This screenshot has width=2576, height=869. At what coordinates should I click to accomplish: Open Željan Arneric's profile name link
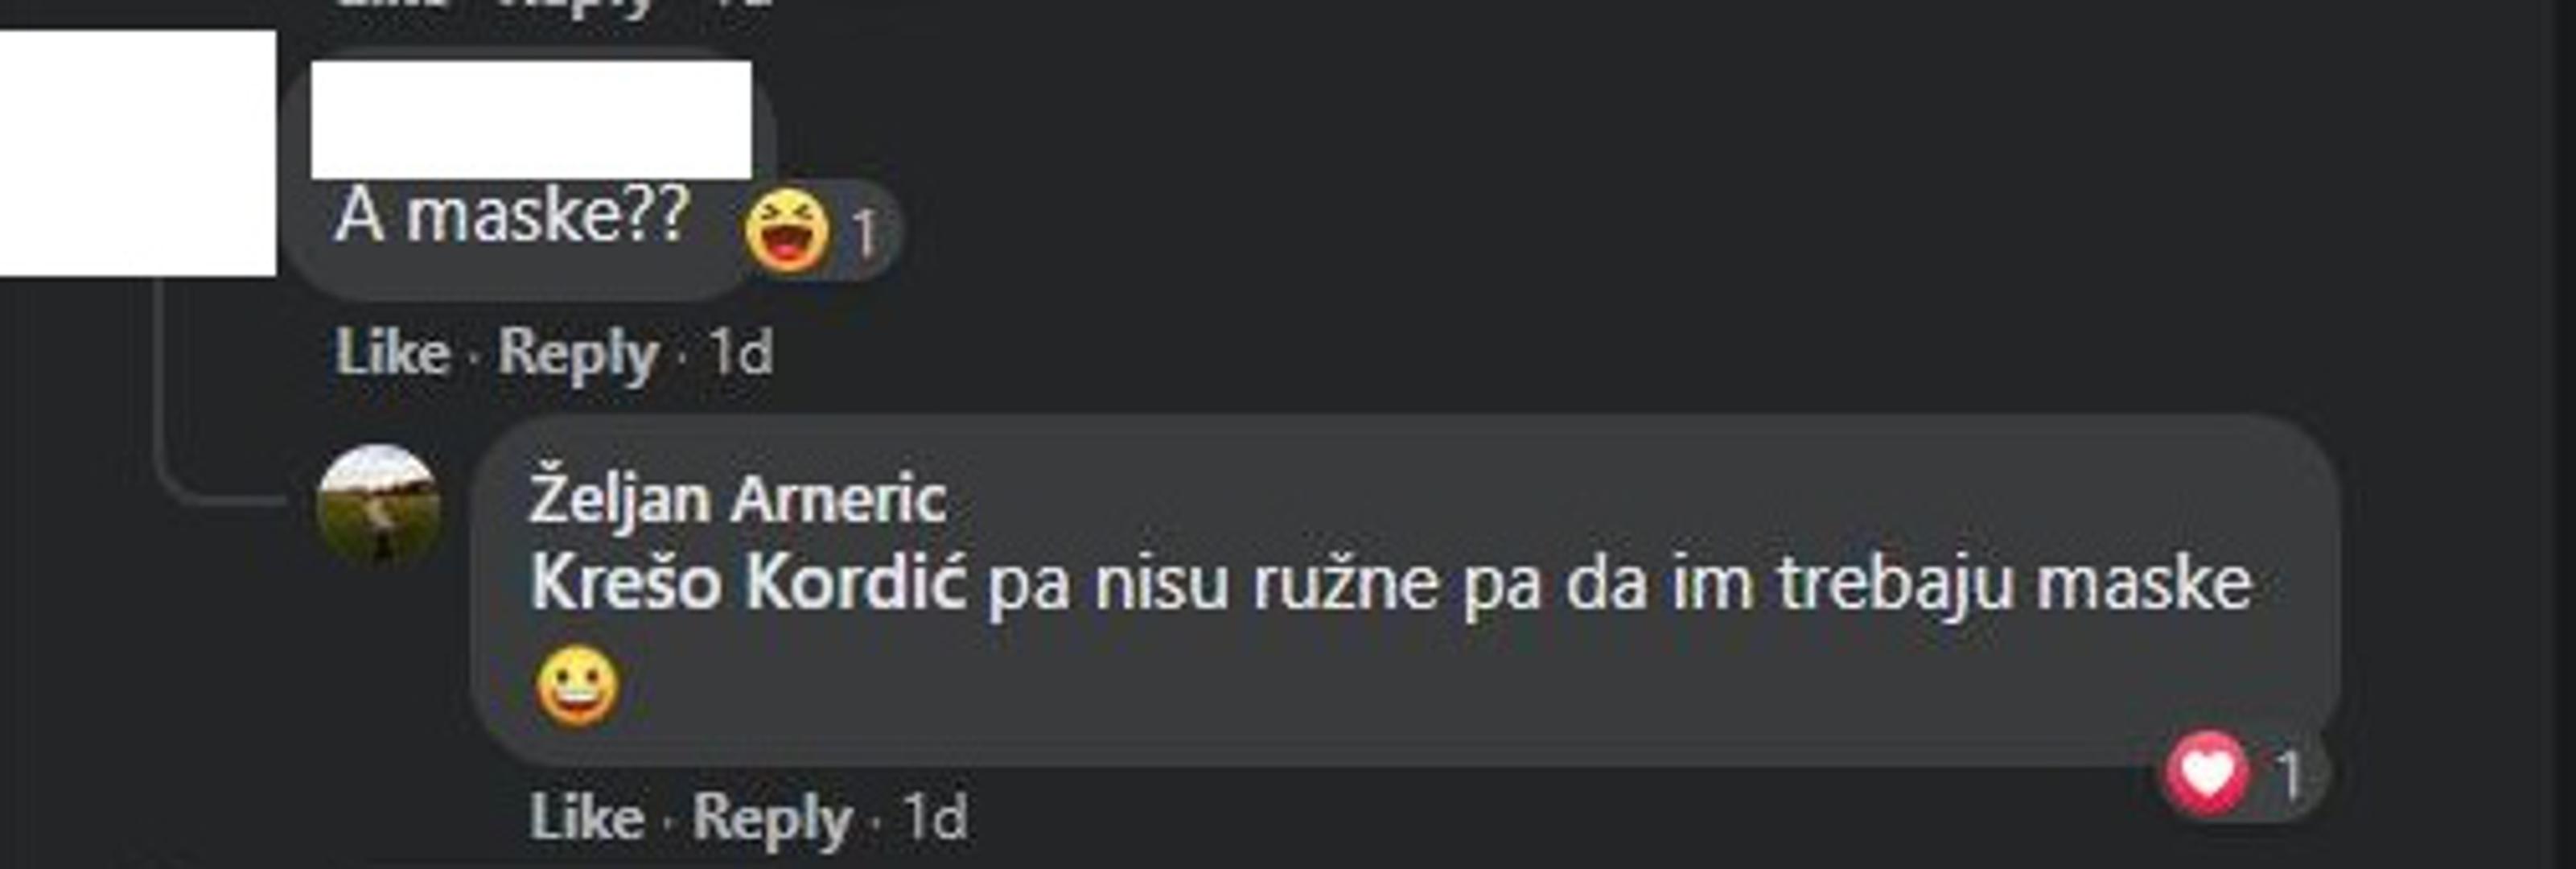tap(737, 497)
